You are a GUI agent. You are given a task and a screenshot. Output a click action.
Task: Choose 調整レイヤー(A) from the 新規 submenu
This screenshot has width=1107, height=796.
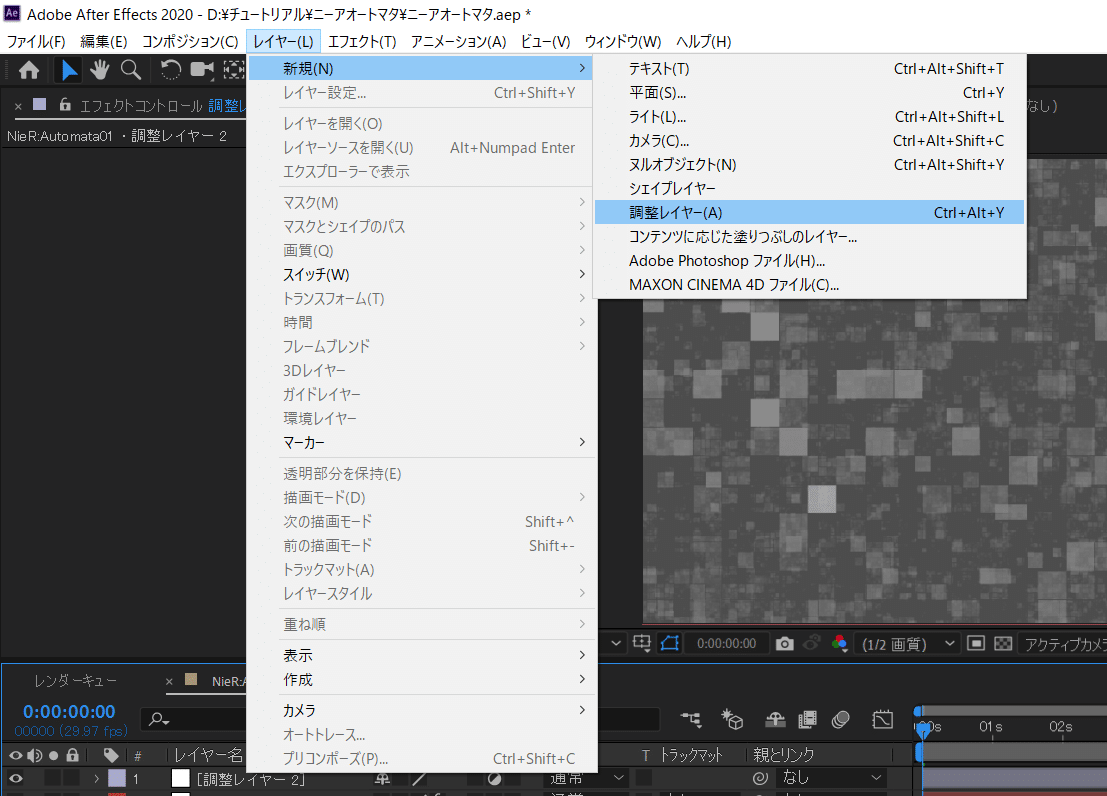coord(809,213)
